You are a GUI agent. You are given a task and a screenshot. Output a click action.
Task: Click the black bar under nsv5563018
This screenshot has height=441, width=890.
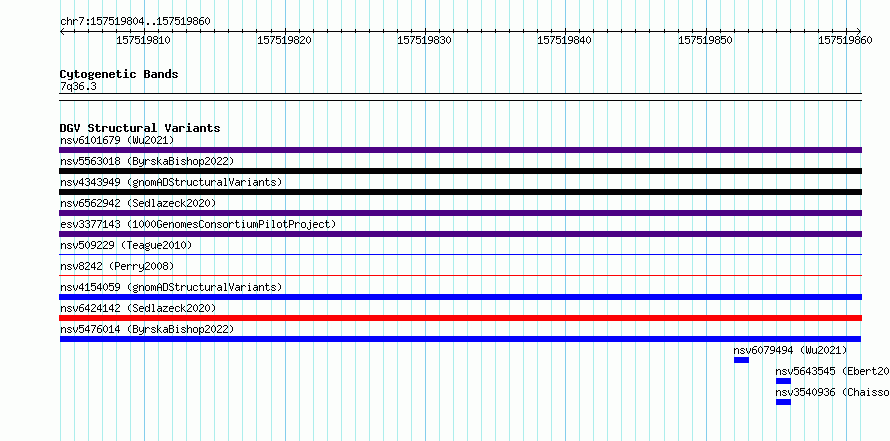[x=460, y=171]
